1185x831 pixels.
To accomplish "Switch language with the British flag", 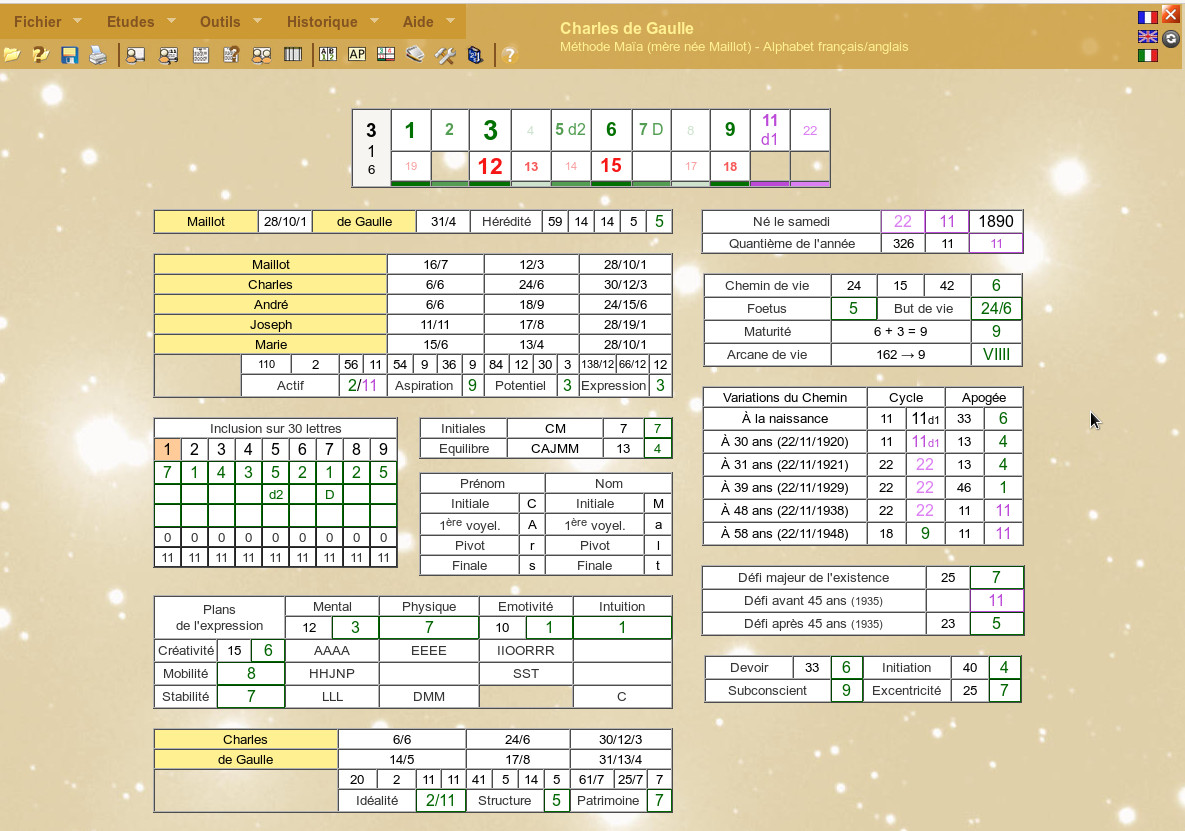I will click(1148, 36).
